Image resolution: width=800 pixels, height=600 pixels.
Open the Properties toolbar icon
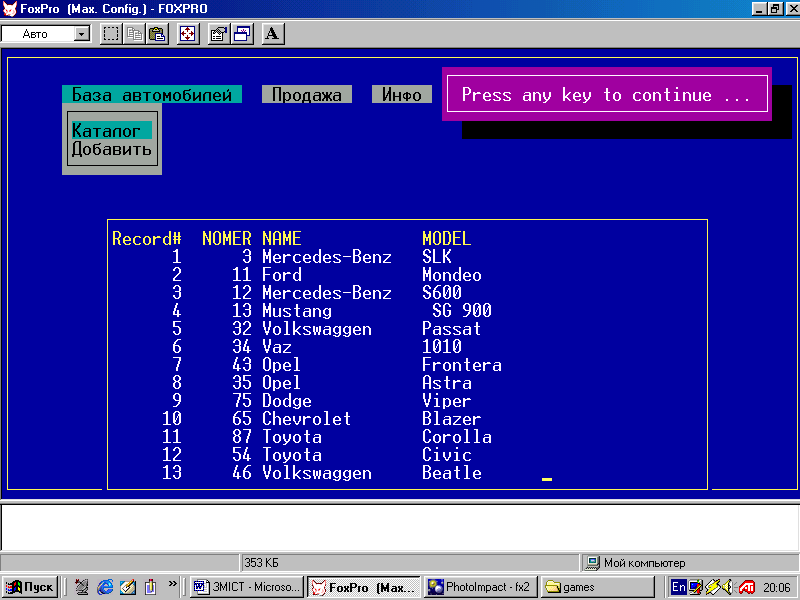point(218,34)
